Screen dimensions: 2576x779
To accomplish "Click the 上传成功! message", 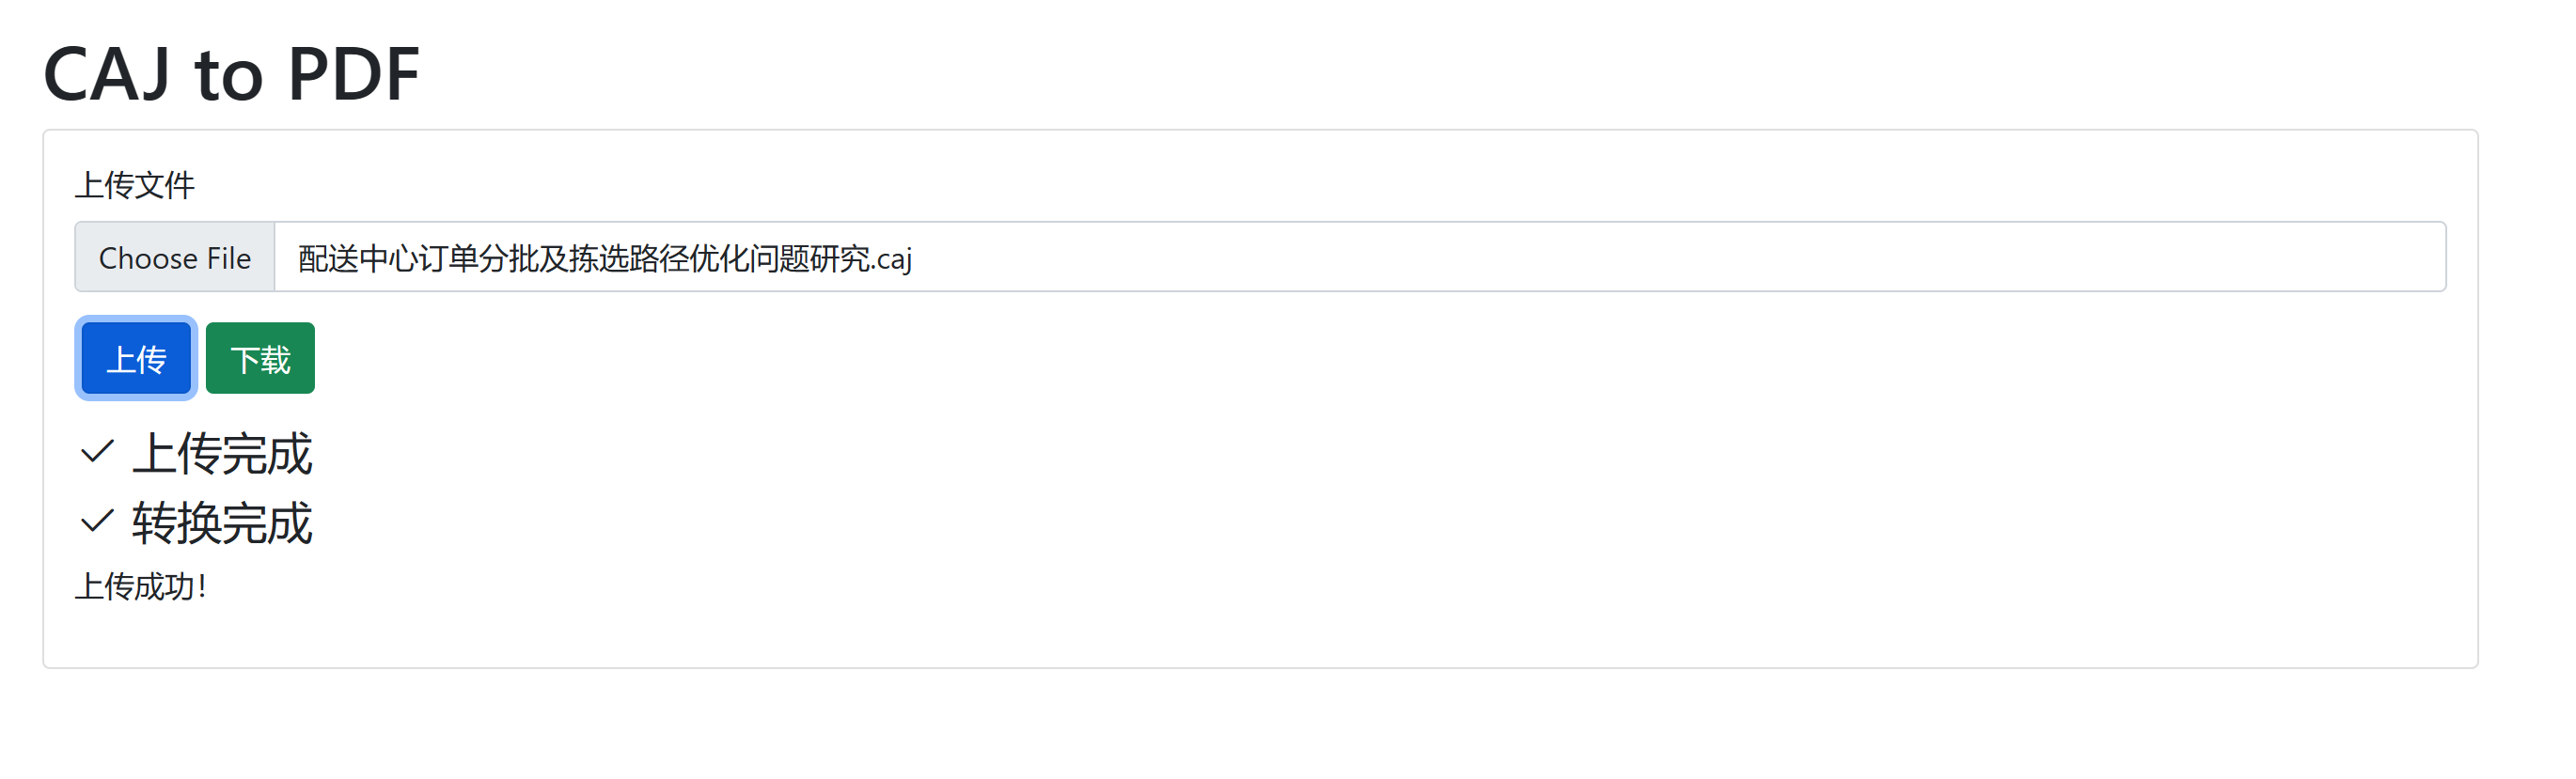I will click(141, 587).
